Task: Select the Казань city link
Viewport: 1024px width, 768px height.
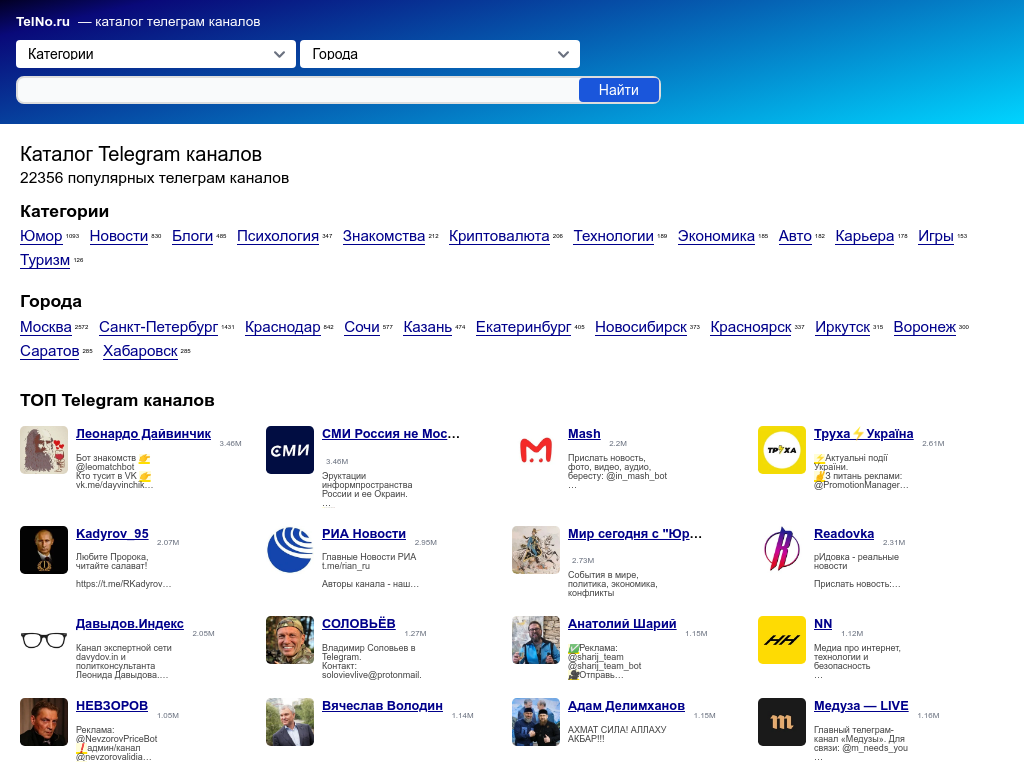Action: pos(428,327)
